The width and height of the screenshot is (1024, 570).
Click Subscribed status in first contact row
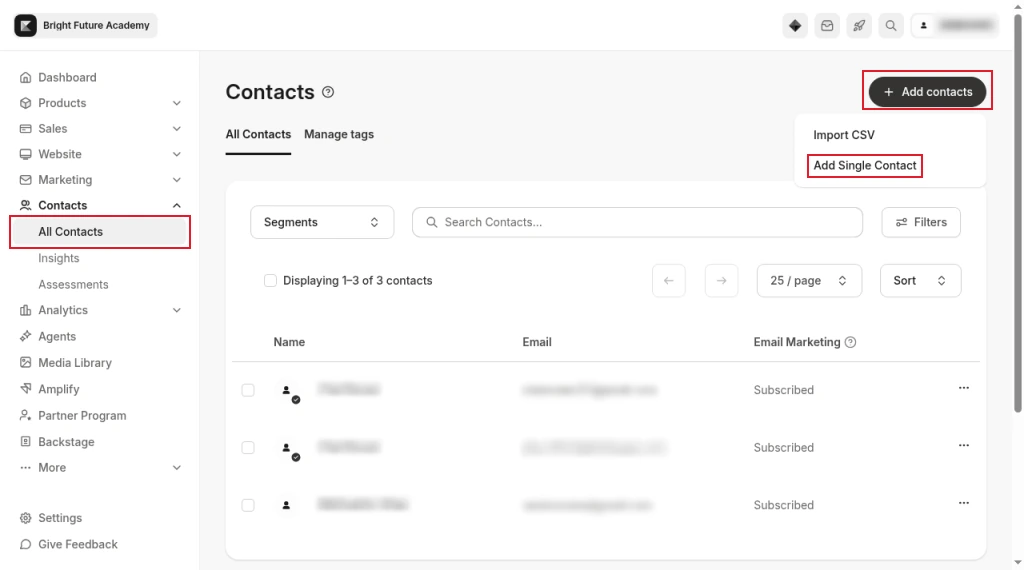point(784,390)
